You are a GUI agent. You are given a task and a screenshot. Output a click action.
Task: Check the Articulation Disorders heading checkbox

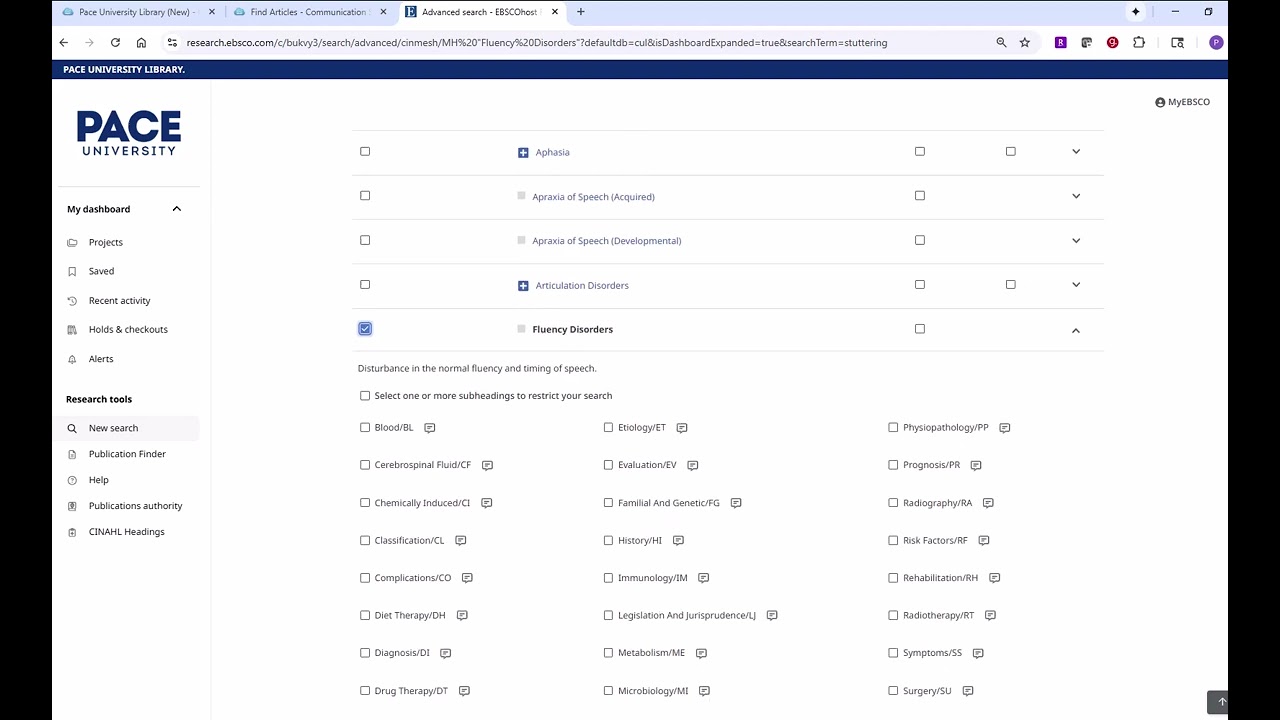pyautogui.click(x=365, y=285)
